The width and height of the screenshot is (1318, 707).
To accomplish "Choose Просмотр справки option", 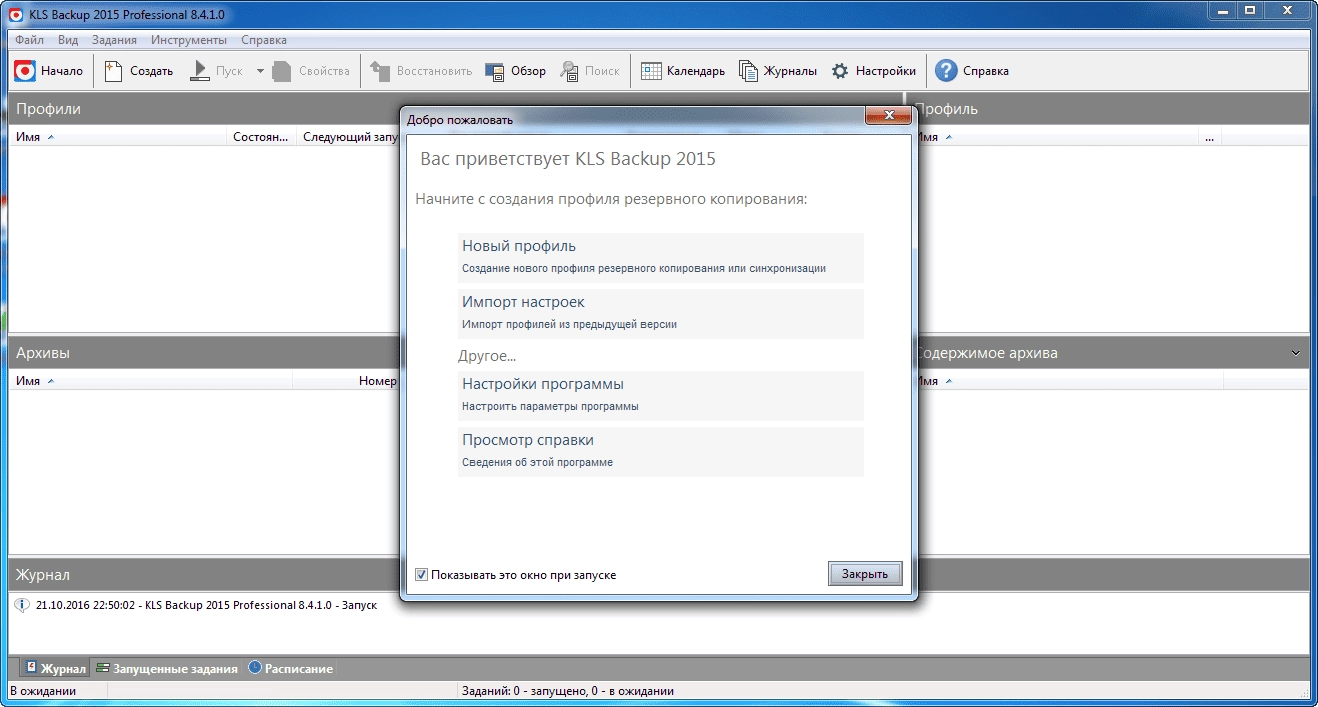I will 660,451.
